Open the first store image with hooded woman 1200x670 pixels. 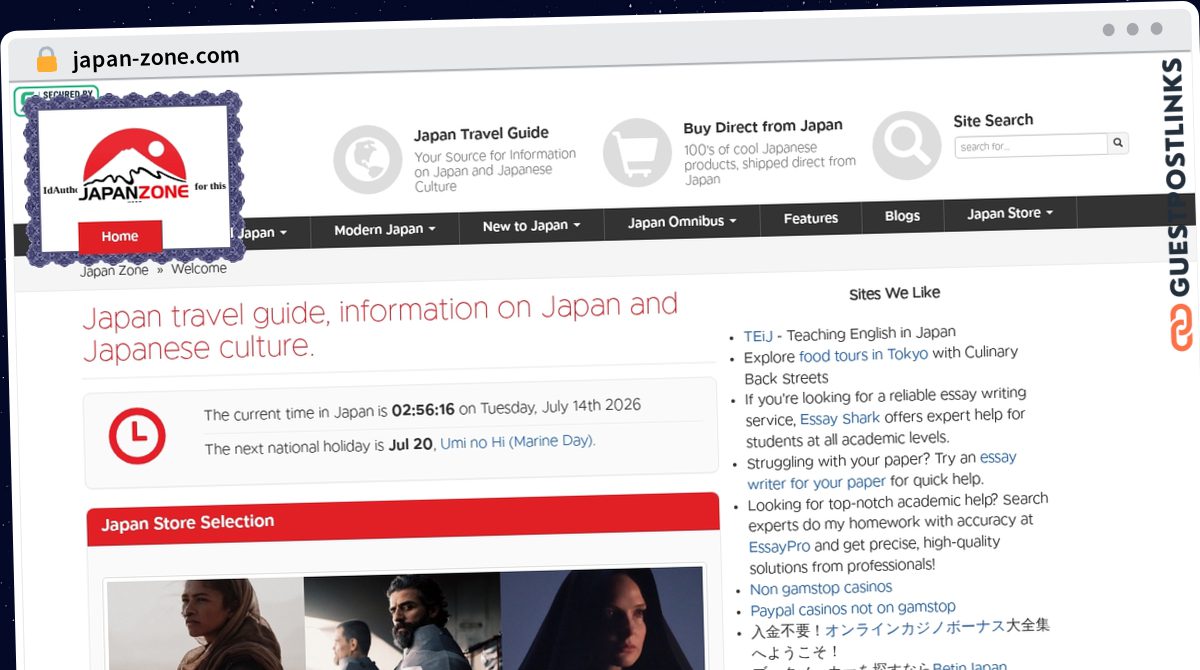(x=205, y=622)
